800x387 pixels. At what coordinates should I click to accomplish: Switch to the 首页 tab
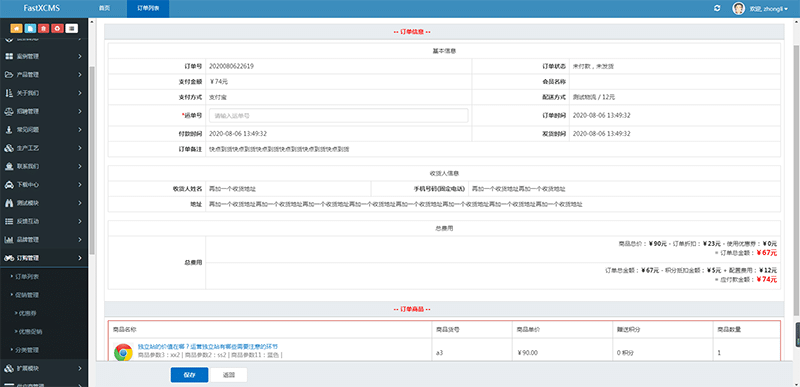[104, 9]
